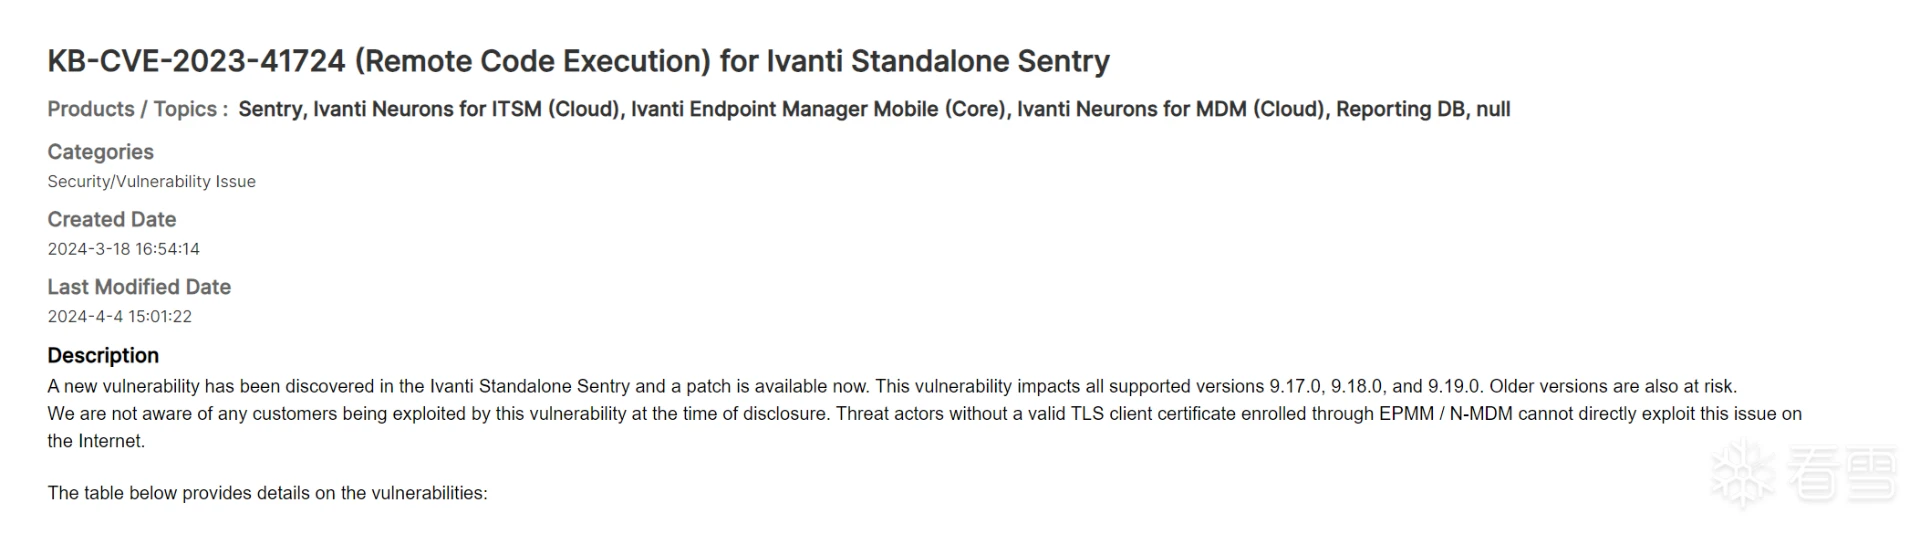Image resolution: width=1920 pixels, height=534 pixels.
Task: Select the Sentry product topic
Action: point(270,109)
